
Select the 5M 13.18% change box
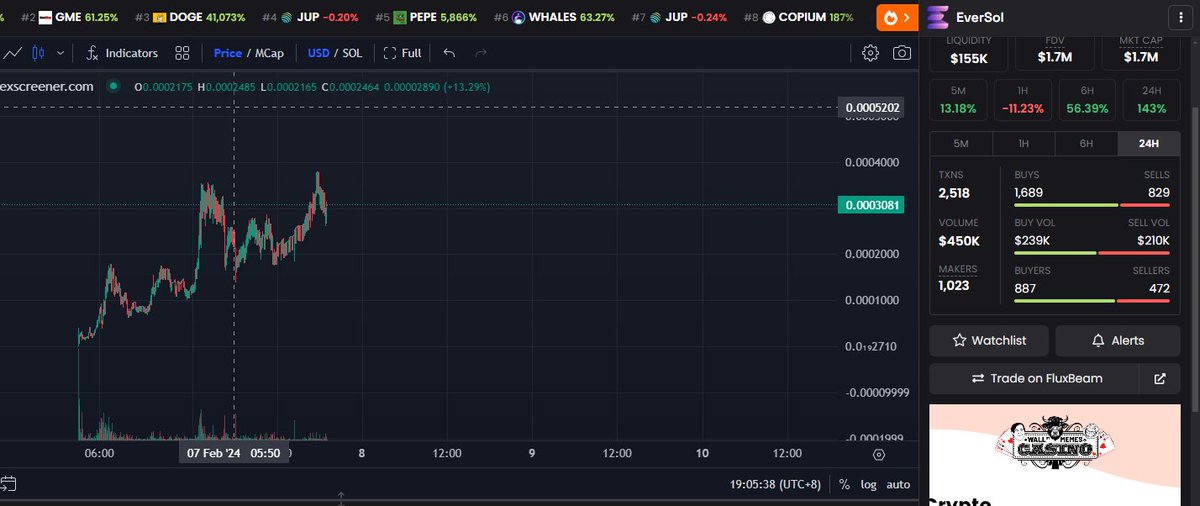(960, 100)
